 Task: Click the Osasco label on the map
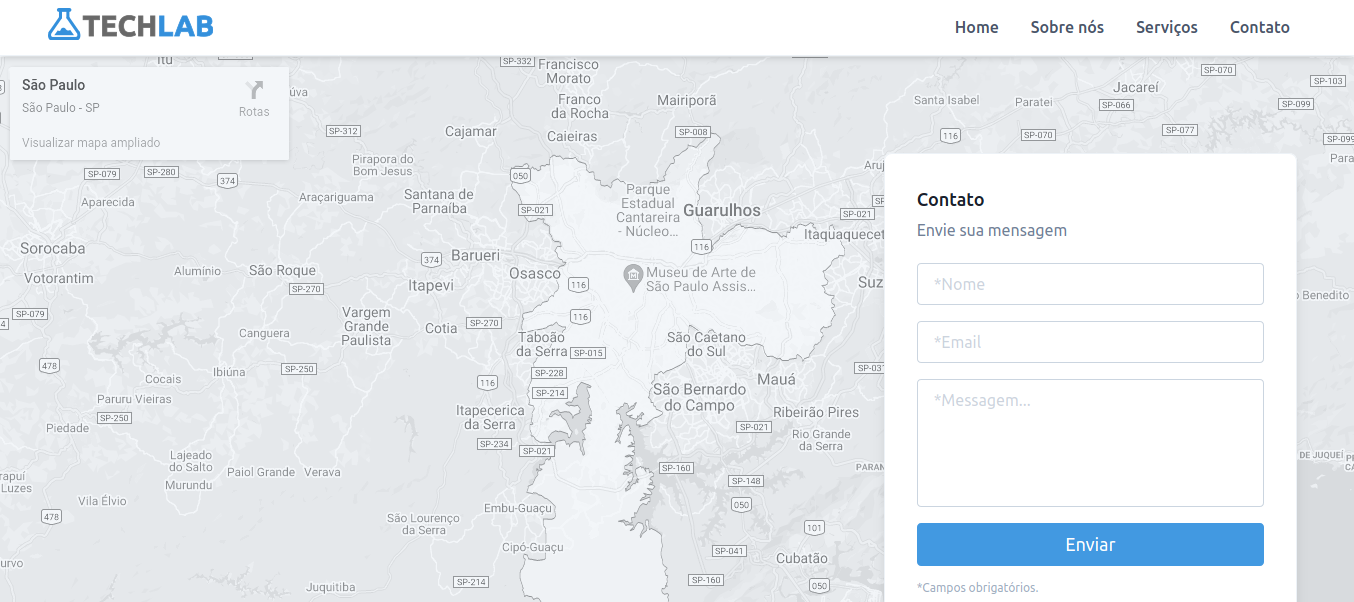pyautogui.click(x=533, y=272)
